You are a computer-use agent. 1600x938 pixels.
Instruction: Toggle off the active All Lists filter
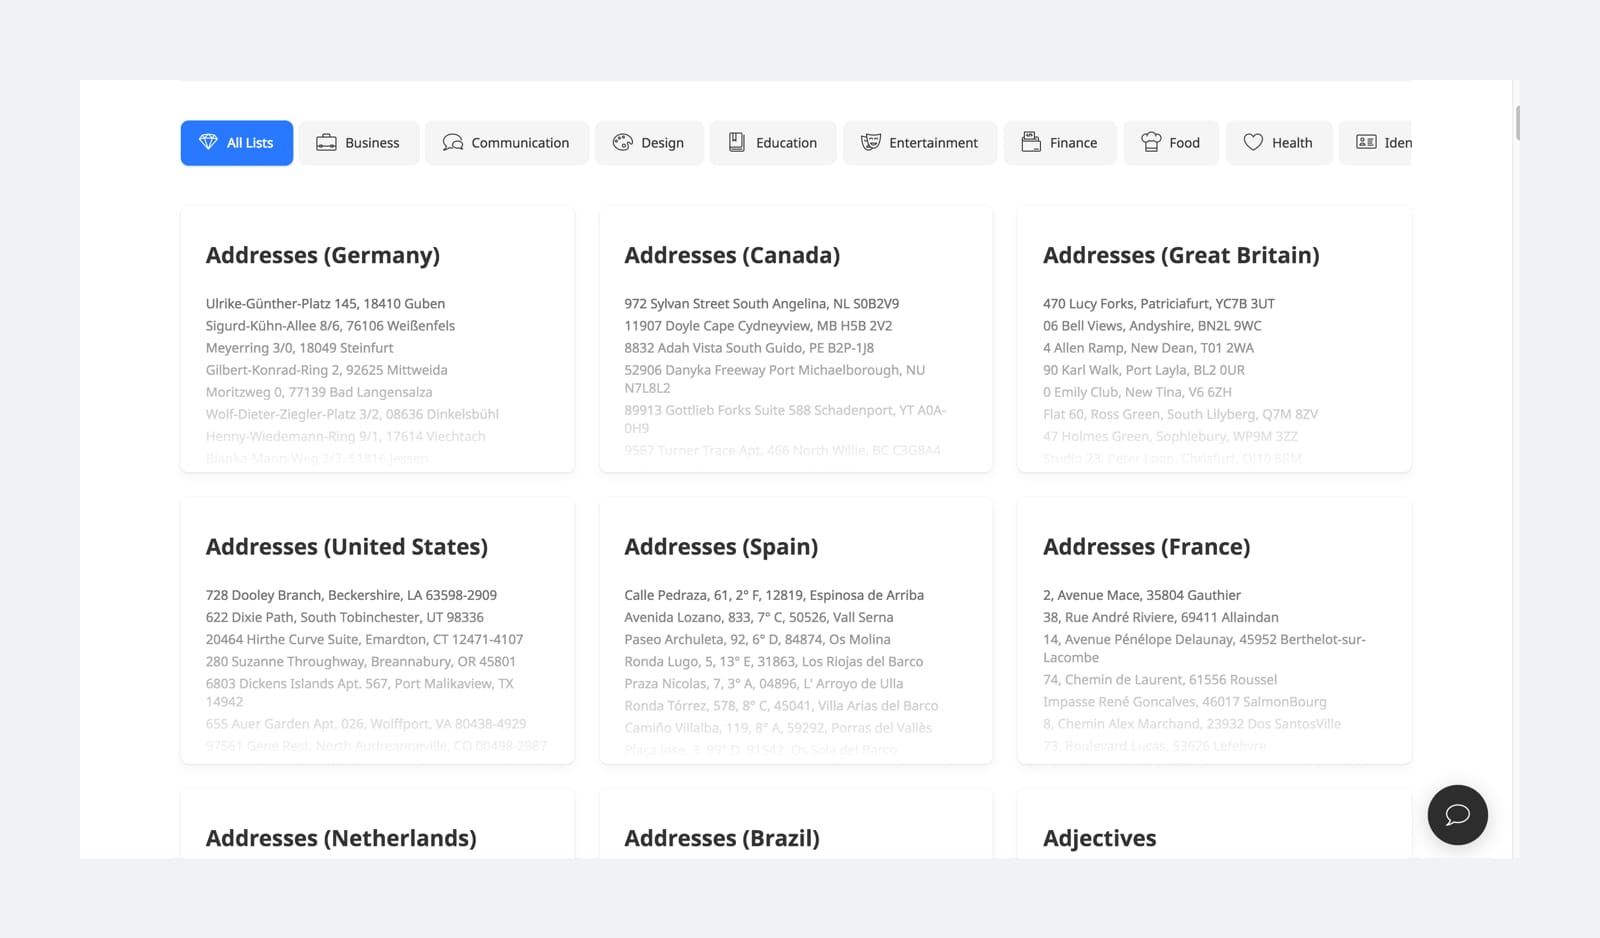(x=236, y=142)
